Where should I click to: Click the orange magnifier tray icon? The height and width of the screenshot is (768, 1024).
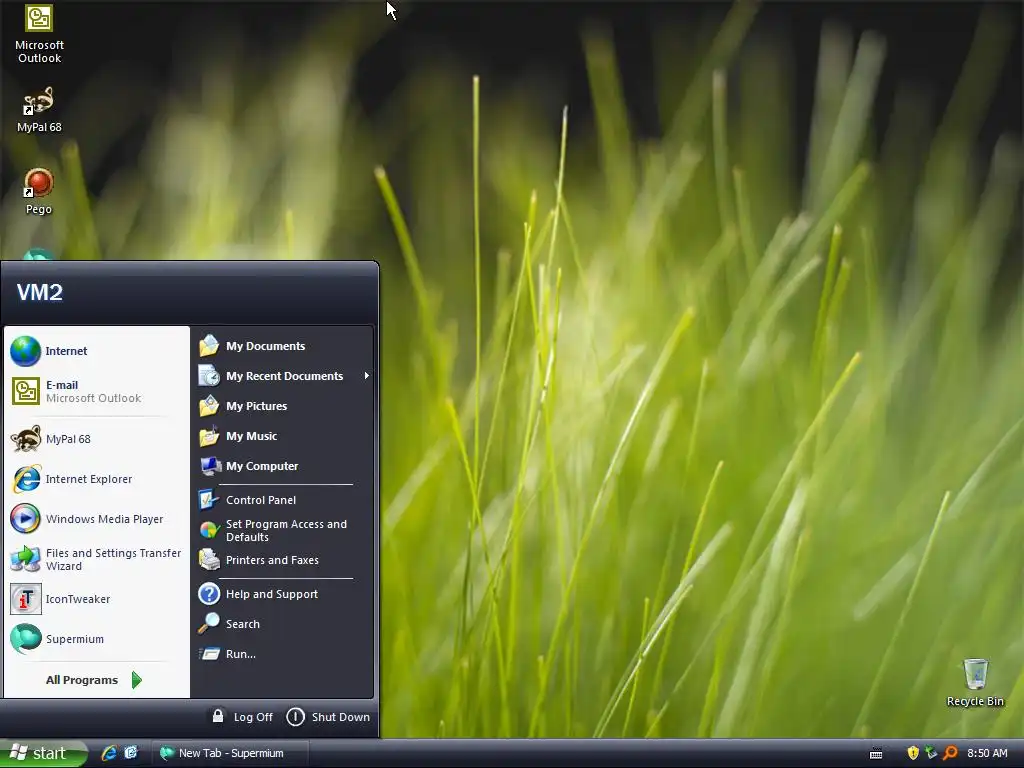[950, 753]
